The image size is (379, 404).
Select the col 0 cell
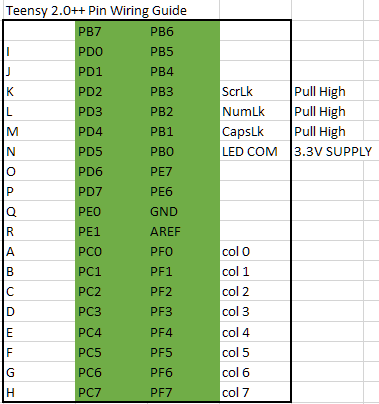coord(255,251)
